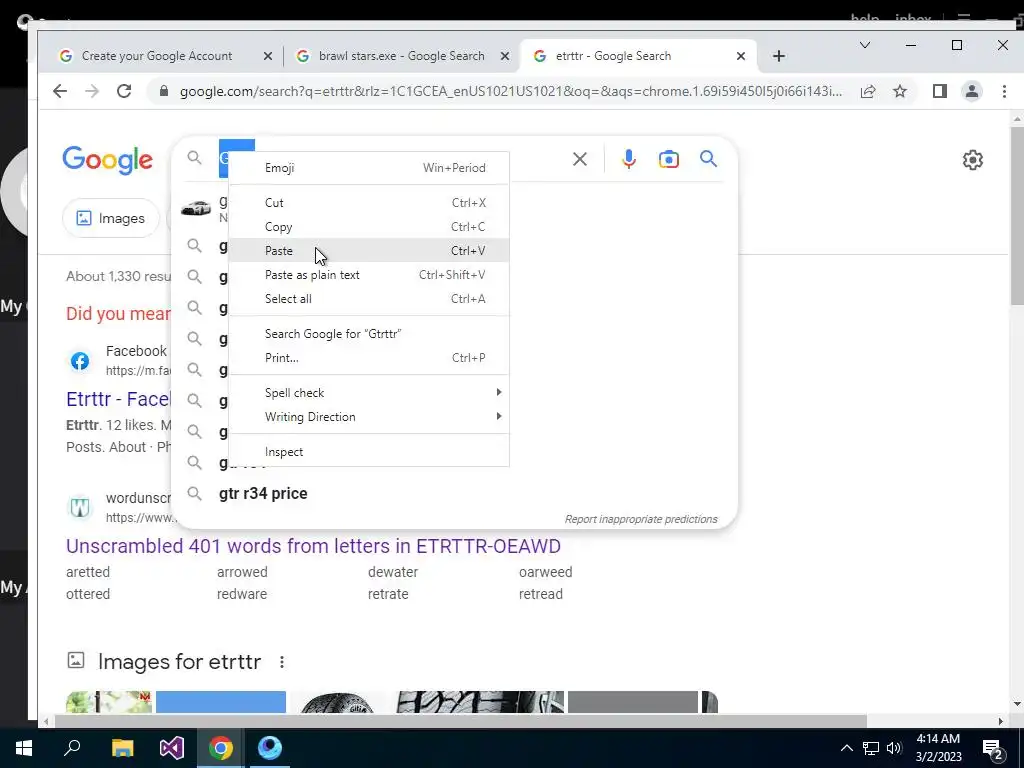Open the network icon in system tray
The image size is (1024, 768).
871,748
